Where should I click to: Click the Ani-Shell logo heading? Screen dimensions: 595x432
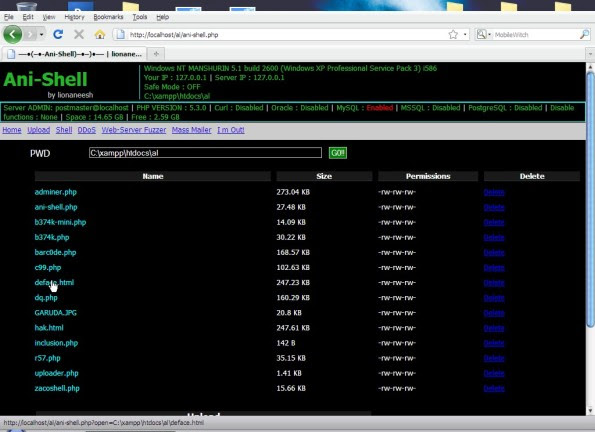point(46,79)
